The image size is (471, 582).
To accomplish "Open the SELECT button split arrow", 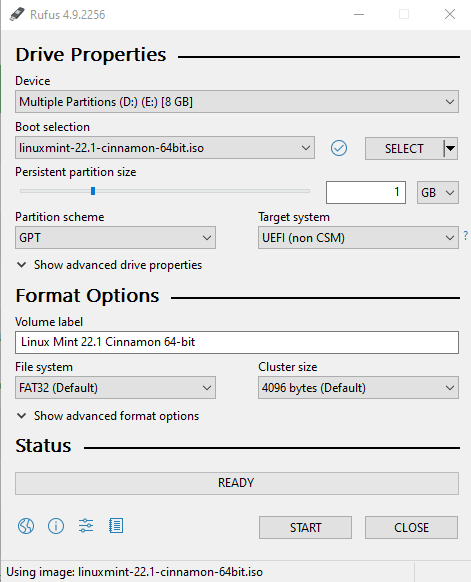I will click(x=451, y=148).
